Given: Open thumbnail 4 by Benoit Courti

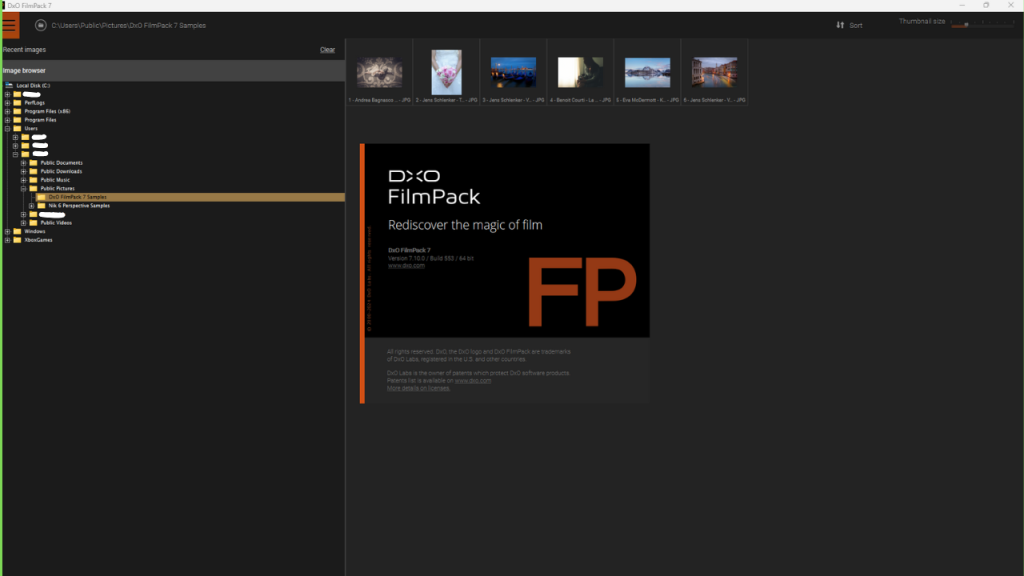Looking at the screenshot, I should [581, 72].
